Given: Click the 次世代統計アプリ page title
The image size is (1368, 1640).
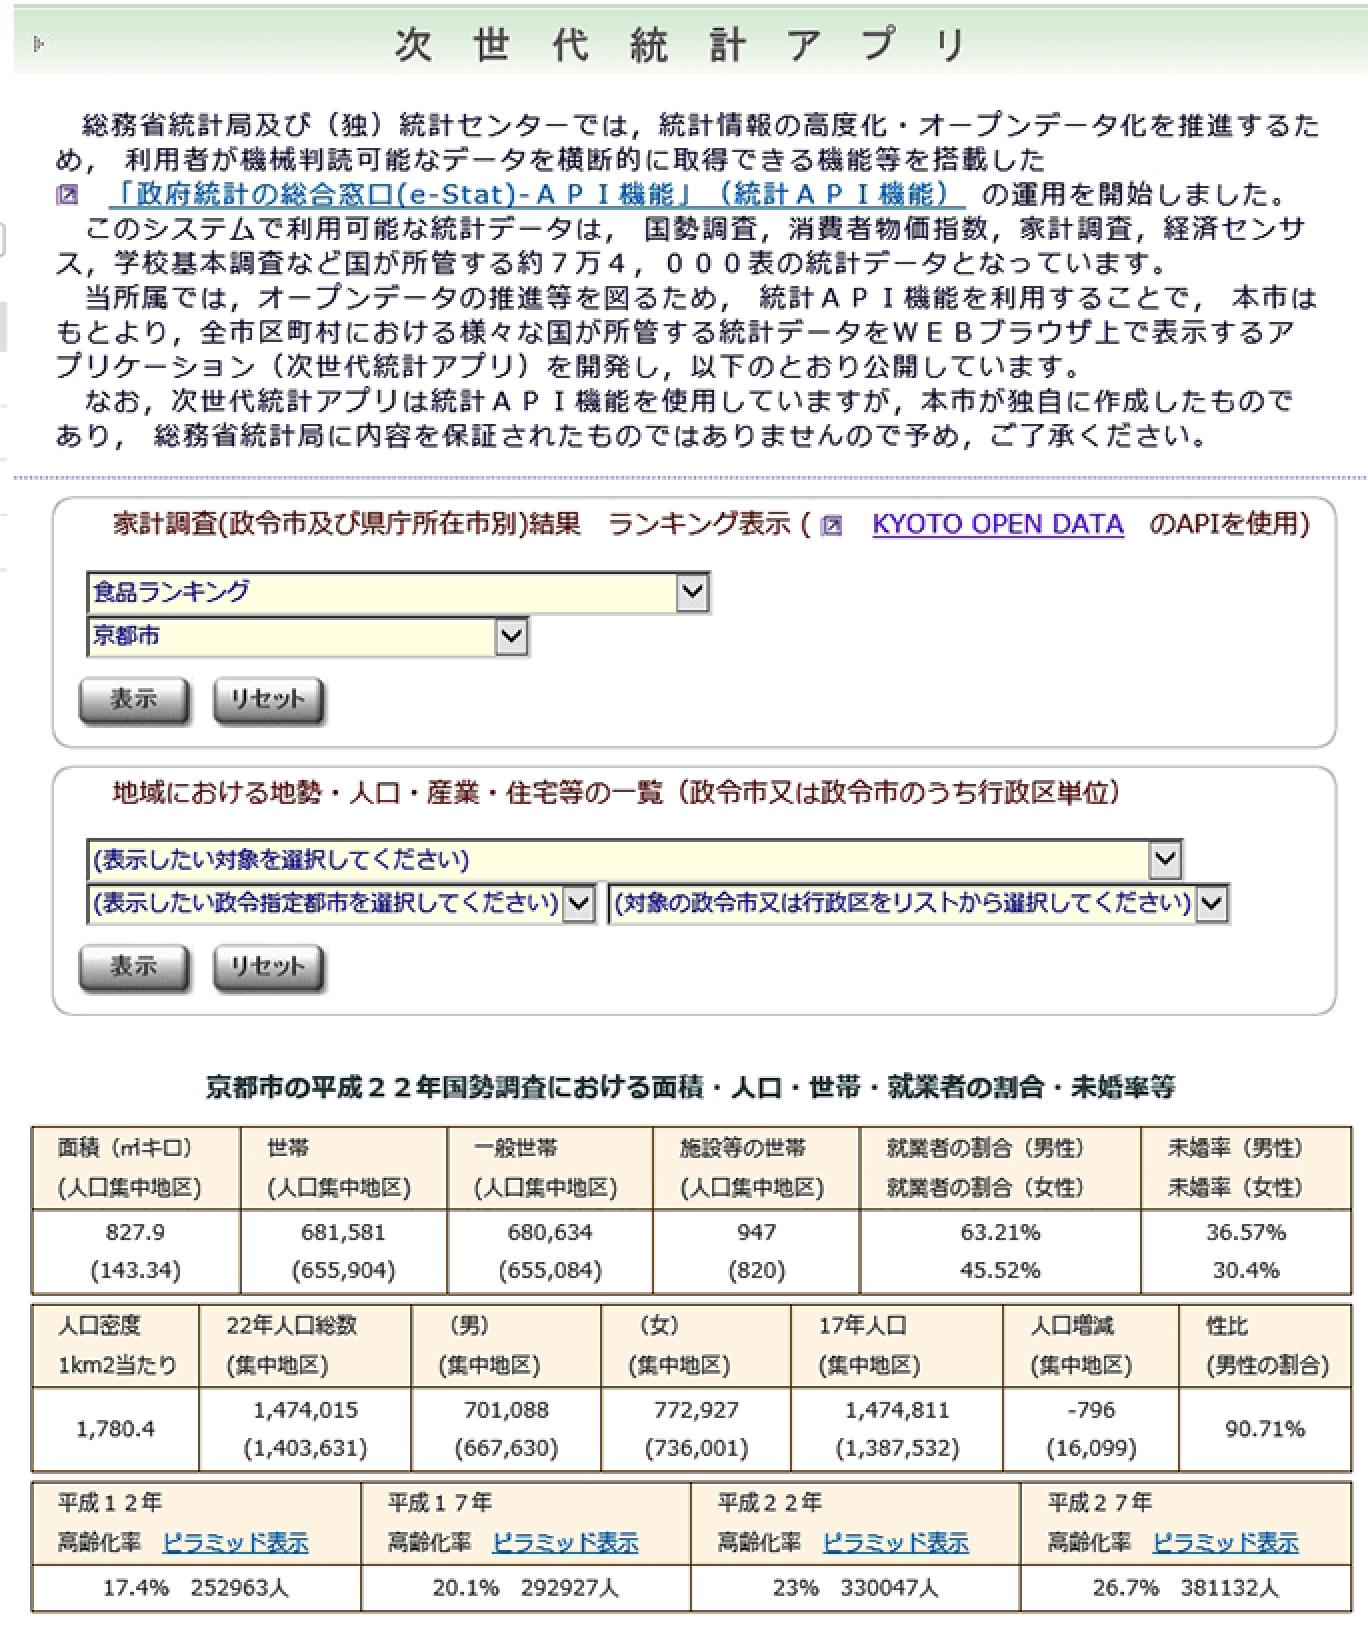Looking at the screenshot, I should (680, 45).
